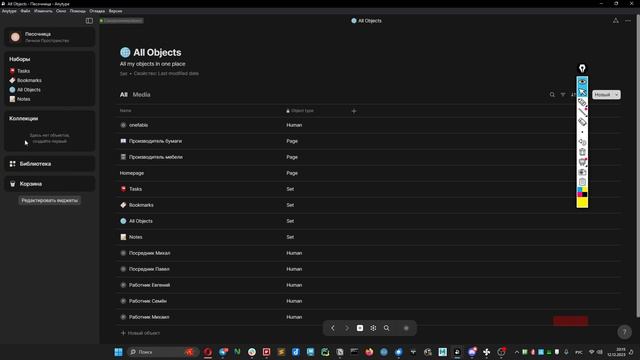This screenshot has width=640, height=360.
Task: Open the Работник Евгений row
Action: (369, 285)
